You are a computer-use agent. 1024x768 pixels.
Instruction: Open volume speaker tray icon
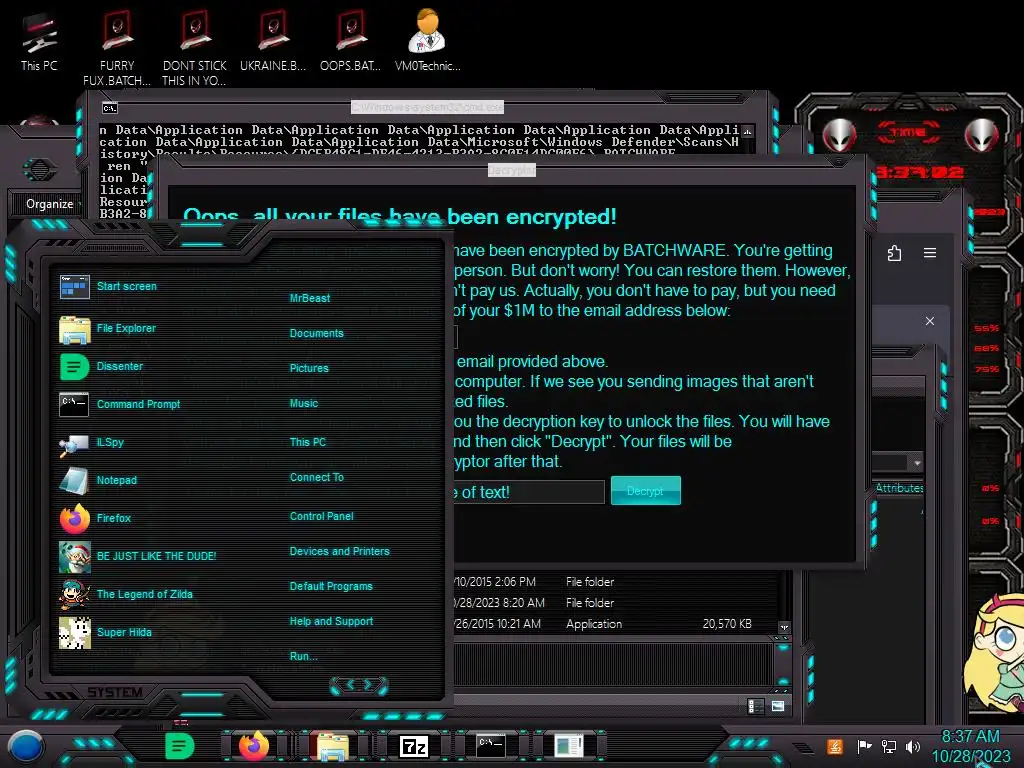[x=913, y=746]
